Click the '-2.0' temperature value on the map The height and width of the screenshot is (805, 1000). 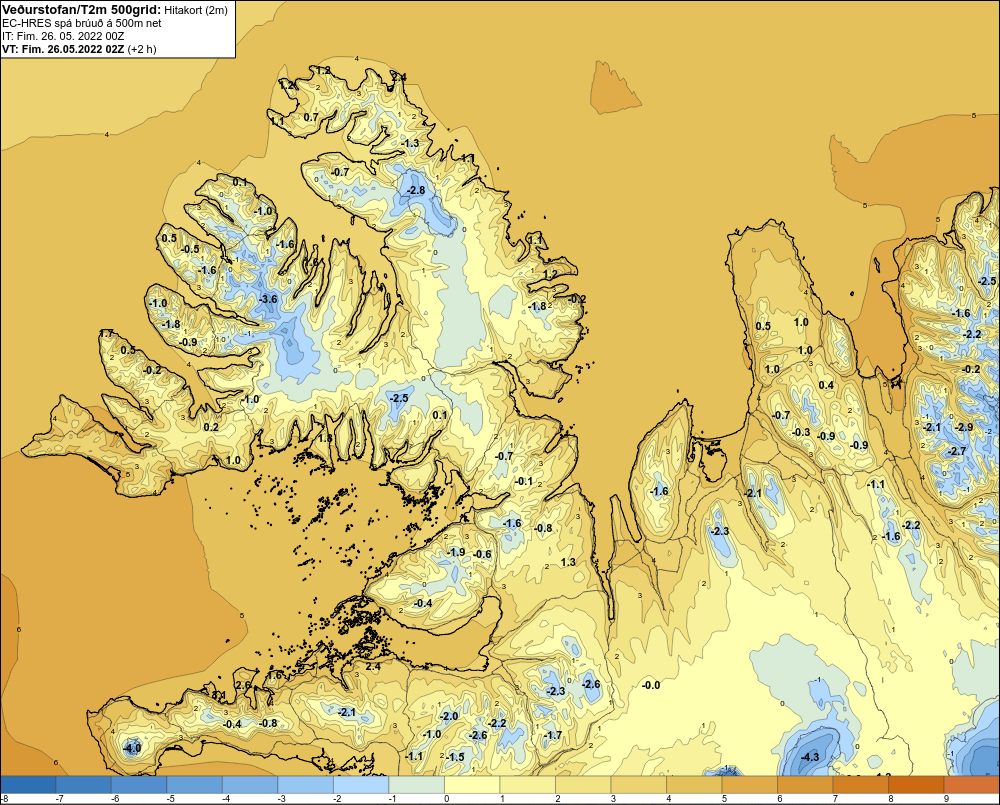pos(449,716)
